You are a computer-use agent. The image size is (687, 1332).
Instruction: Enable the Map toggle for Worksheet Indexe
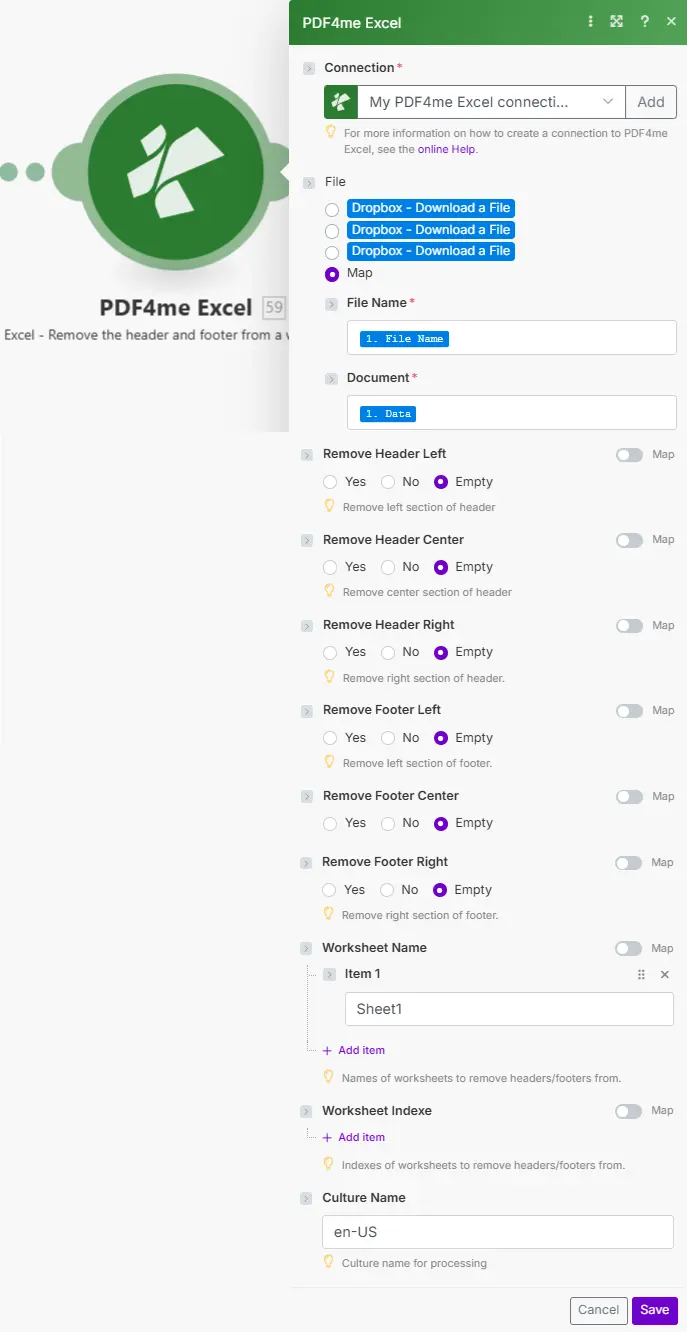click(629, 1111)
